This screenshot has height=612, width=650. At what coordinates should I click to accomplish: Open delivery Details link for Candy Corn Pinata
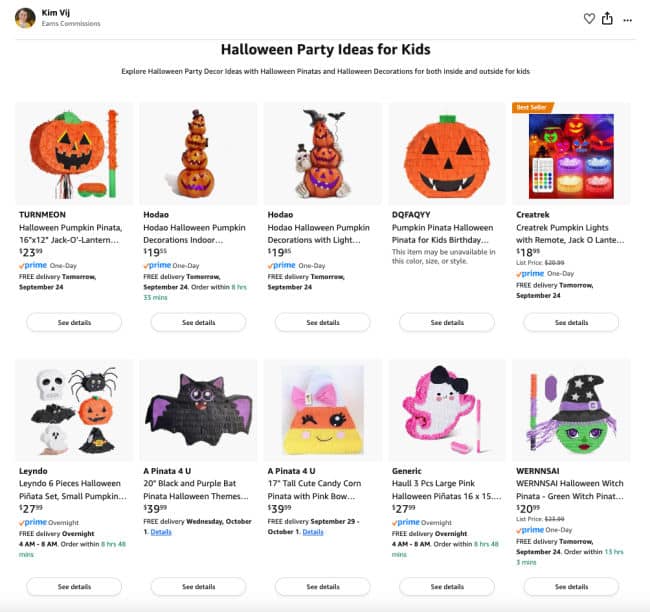click(313, 532)
